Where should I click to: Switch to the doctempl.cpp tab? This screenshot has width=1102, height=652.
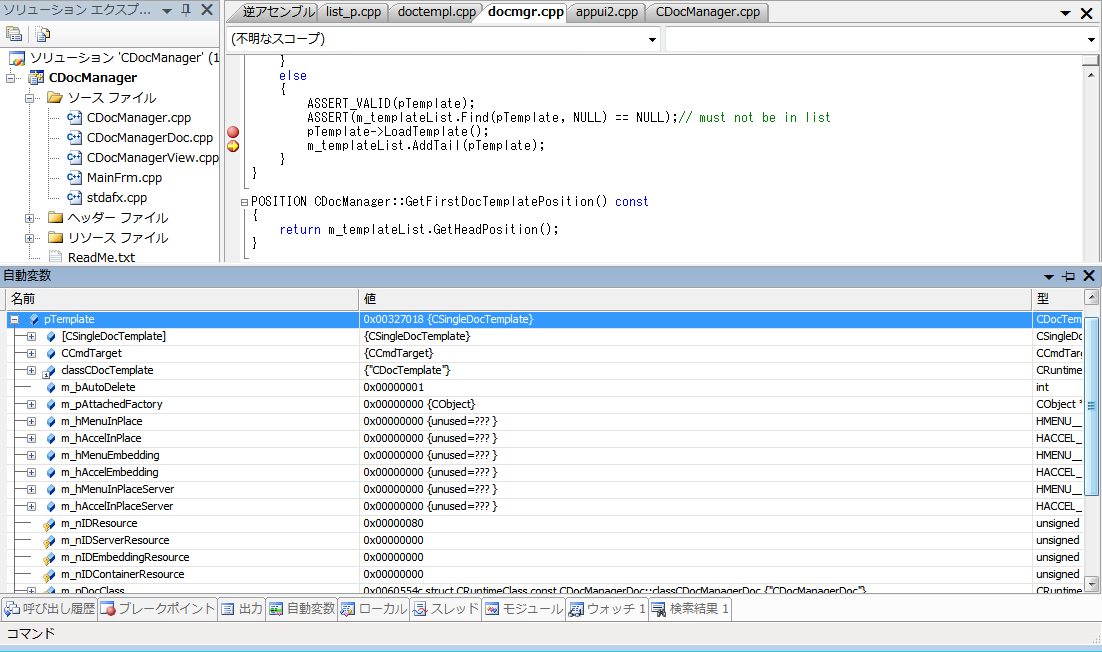(436, 12)
